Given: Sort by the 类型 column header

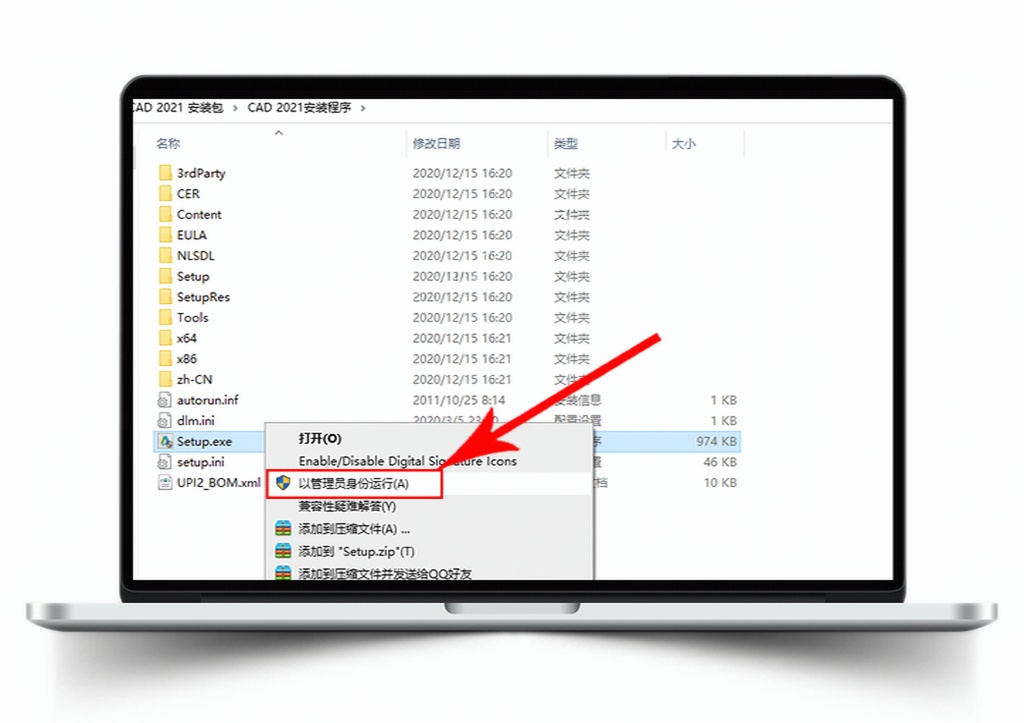Looking at the screenshot, I should point(566,143).
